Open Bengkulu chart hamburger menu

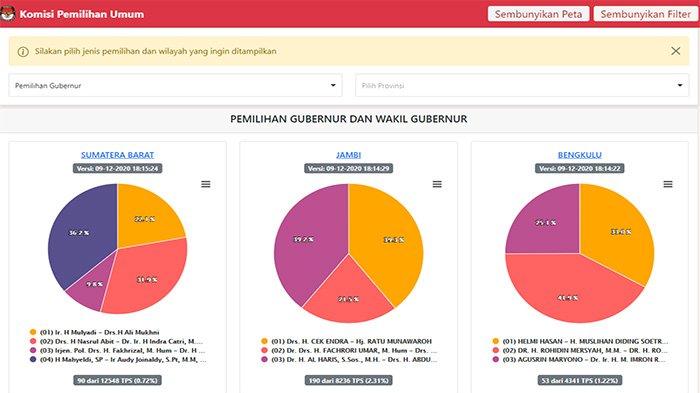click(x=668, y=184)
